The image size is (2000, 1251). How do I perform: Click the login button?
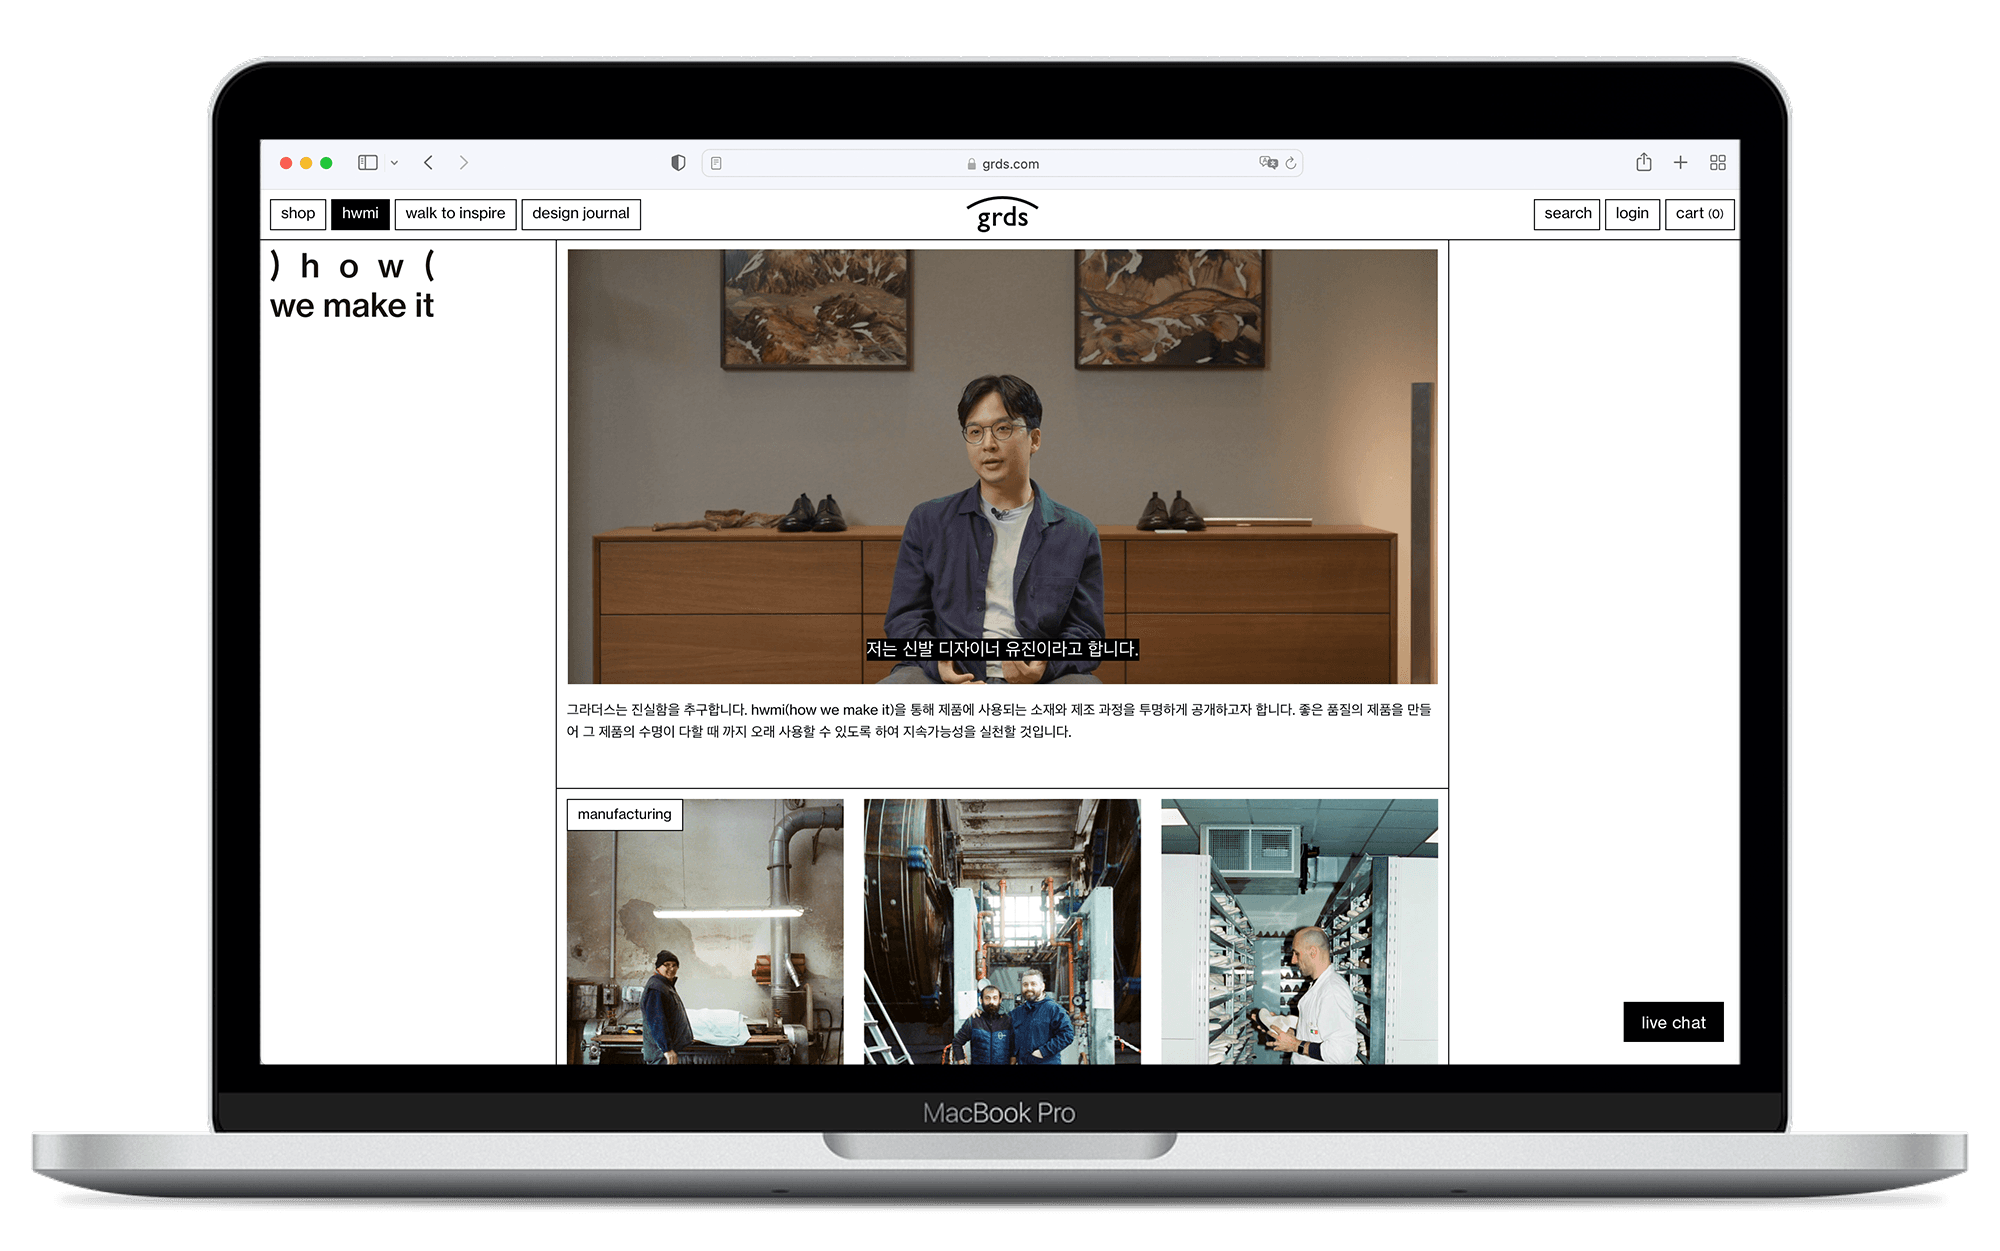pos(1632,214)
